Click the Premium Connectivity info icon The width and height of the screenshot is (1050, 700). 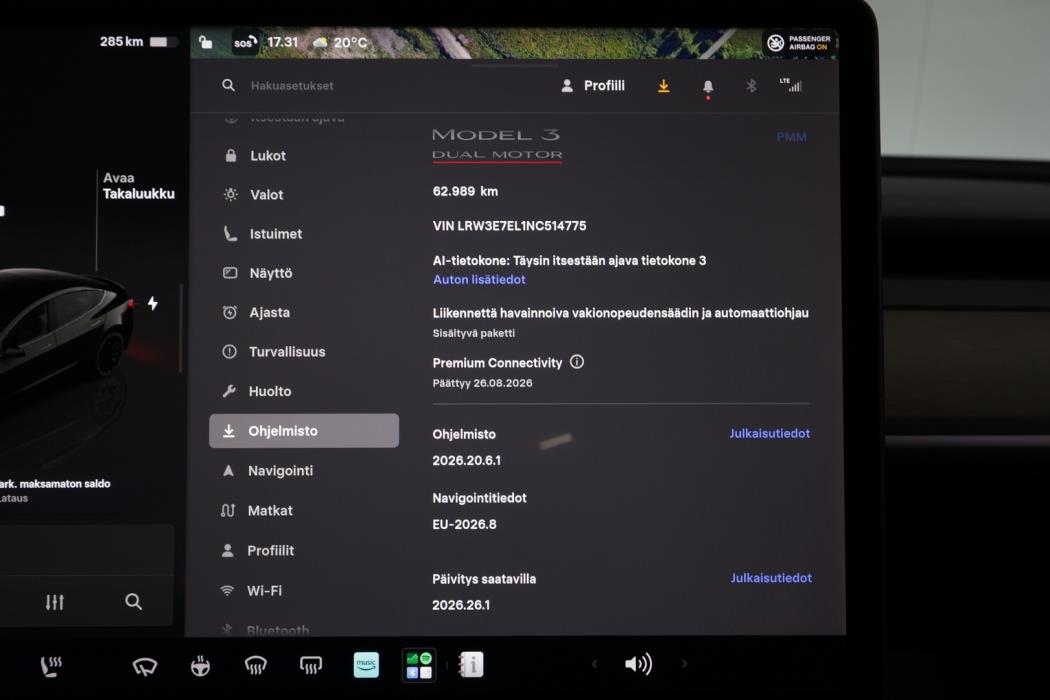[x=577, y=362]
